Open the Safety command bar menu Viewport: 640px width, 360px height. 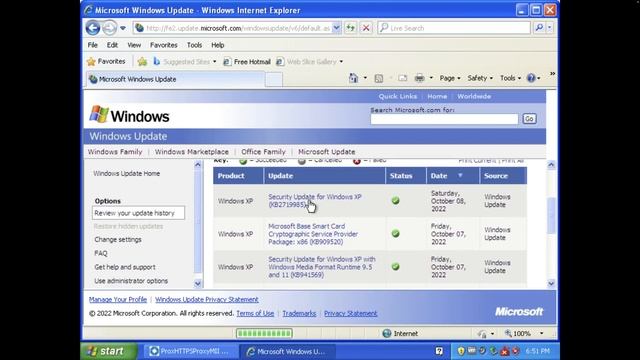(480, 78)
